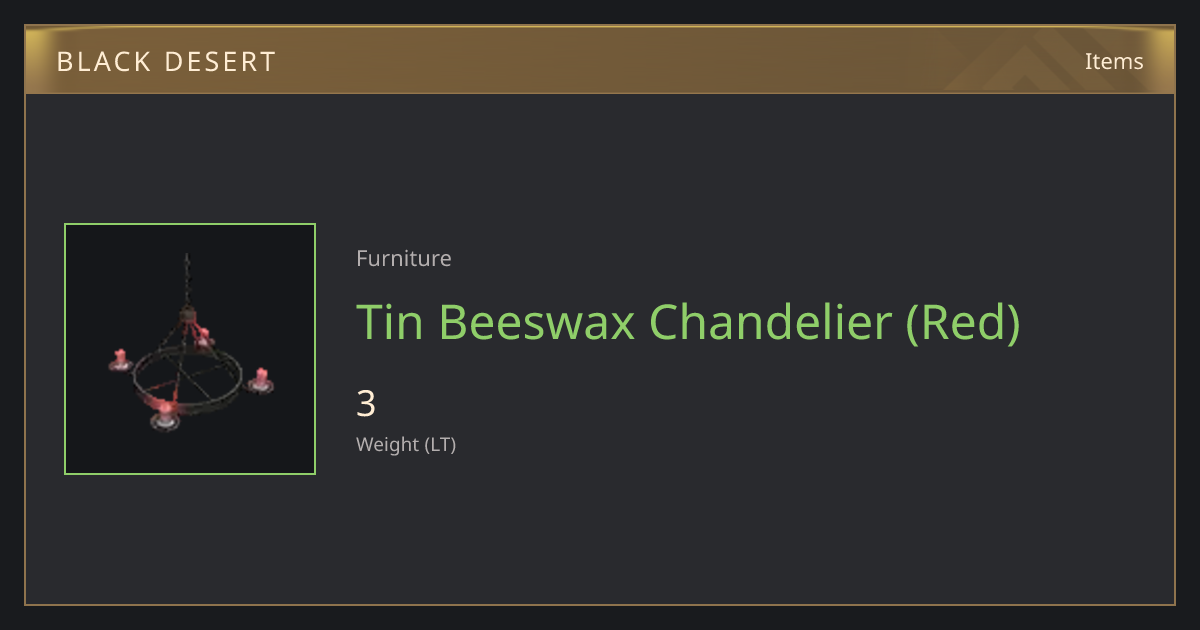Click the word DESERT in the header
This screenshot has height=630, width=1200.
[221, 62]
